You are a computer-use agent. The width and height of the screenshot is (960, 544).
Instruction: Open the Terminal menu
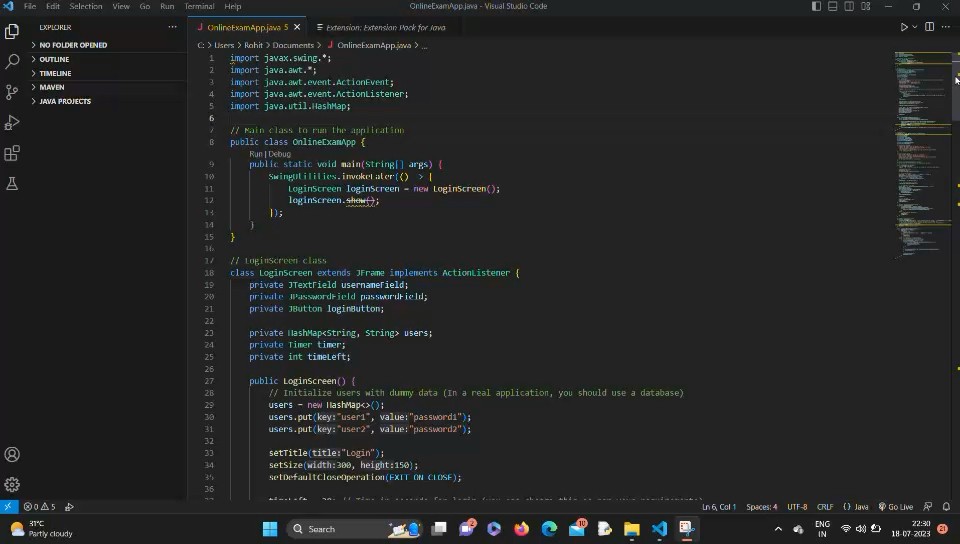(199, 6)
